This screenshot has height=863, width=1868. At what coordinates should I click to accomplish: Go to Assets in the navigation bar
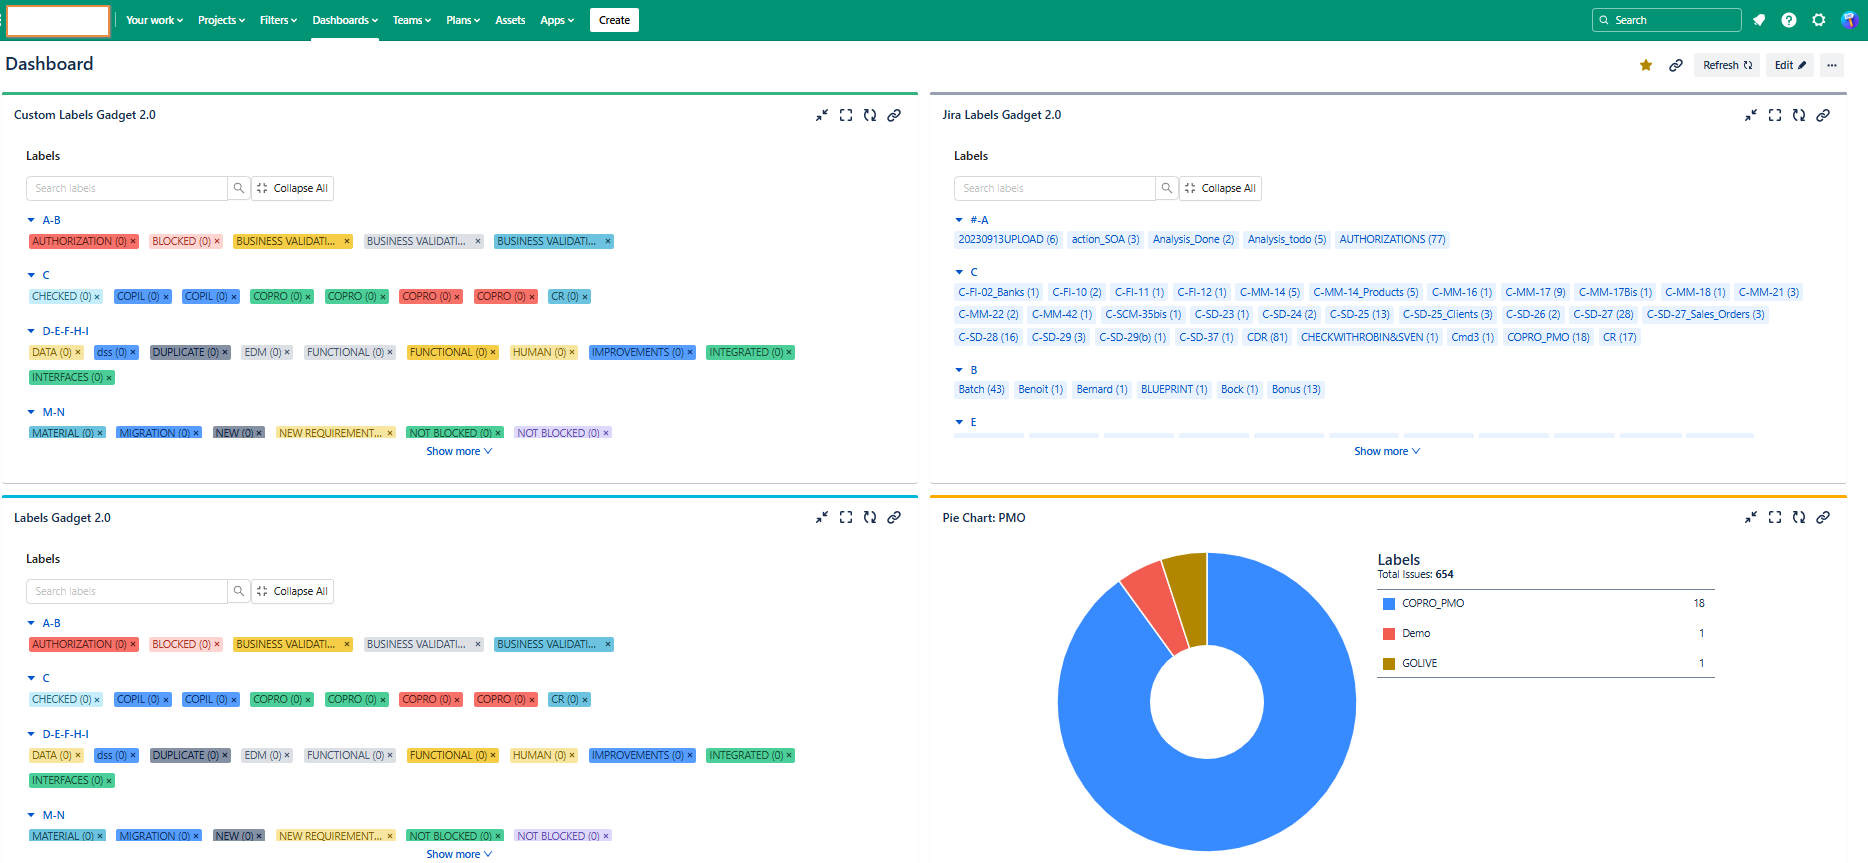point(510,20)
